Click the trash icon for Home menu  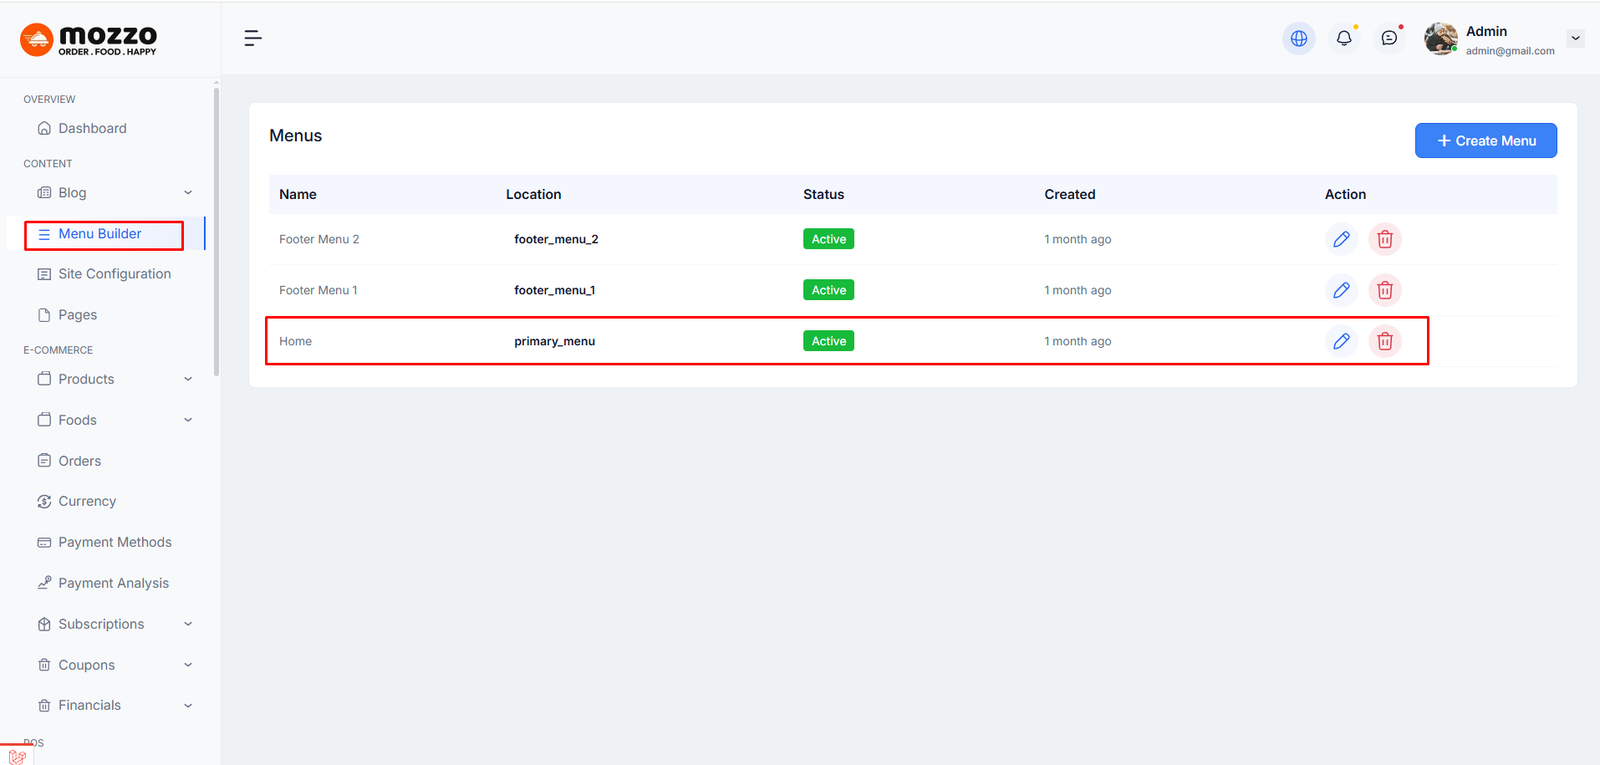(x=1384, y=341)
